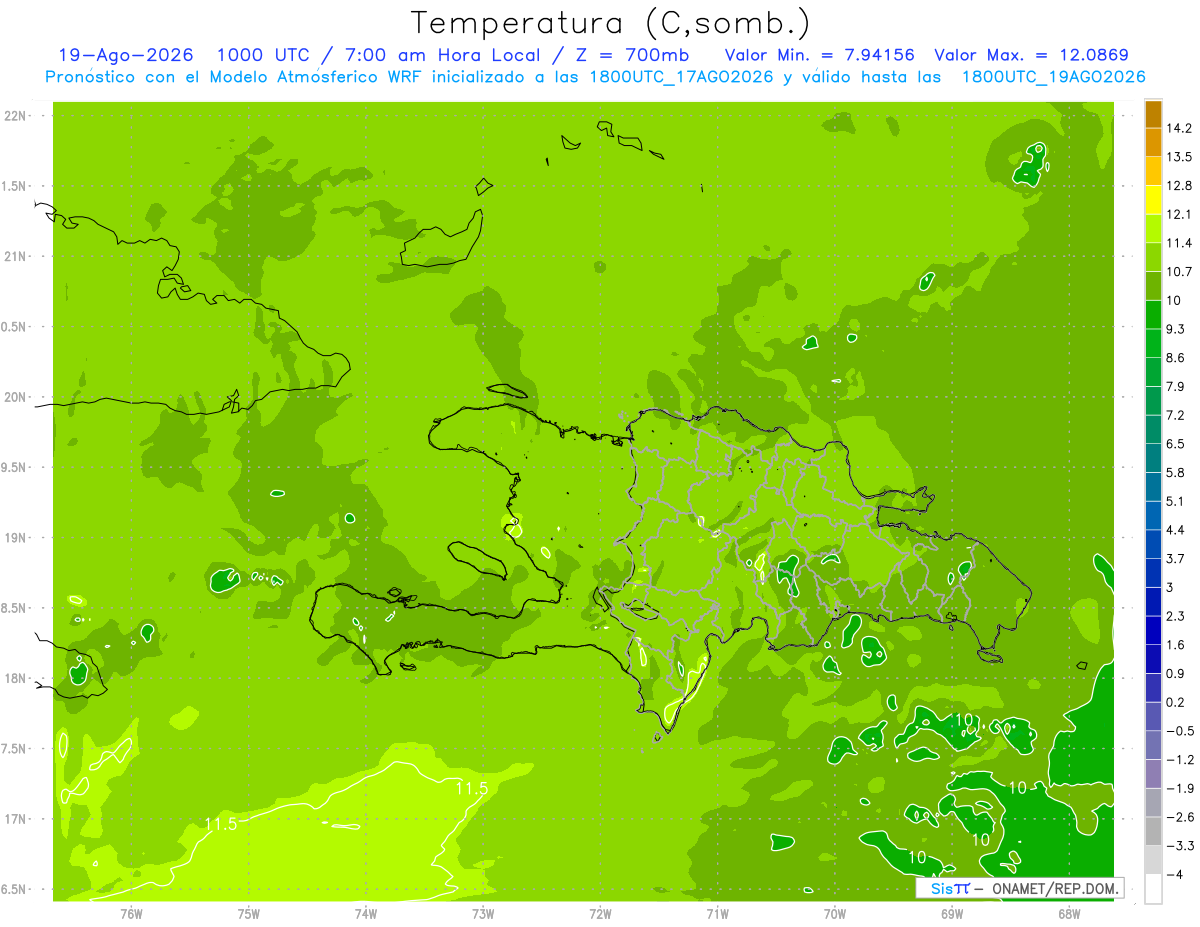Click the '72W' longitude label
1200x927 pixels.
coord(600,913)
